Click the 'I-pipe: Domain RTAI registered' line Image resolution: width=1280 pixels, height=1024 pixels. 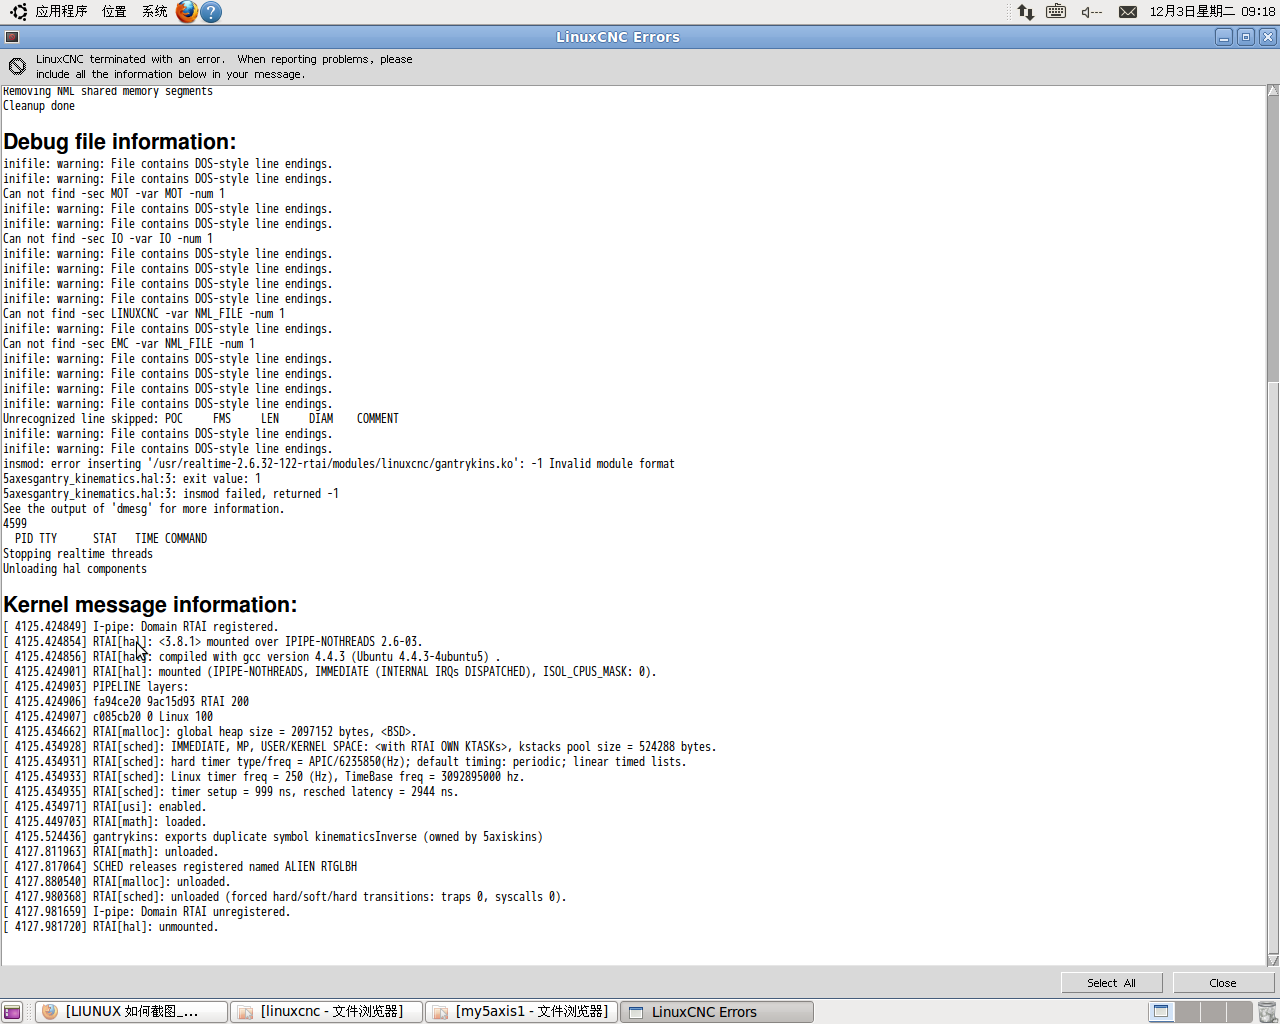[x=141, y=627]
